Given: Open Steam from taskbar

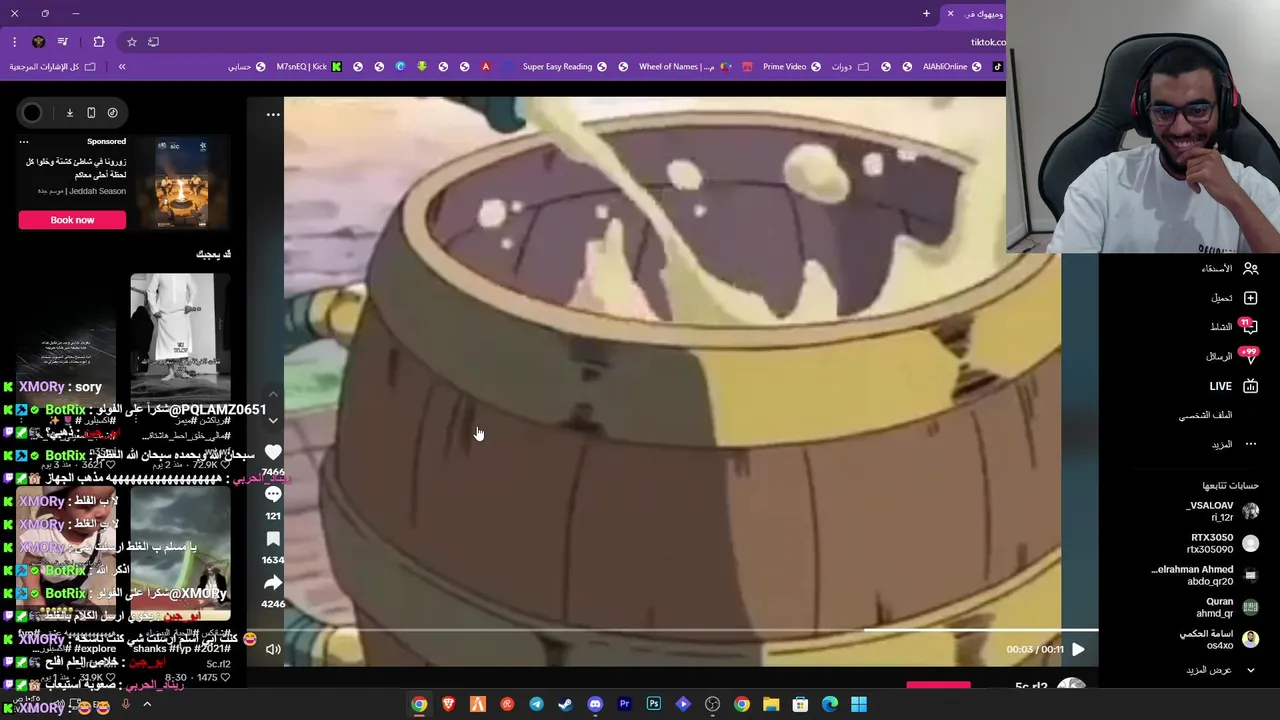Looking at the screenshot, I should [x=565, y=704].
